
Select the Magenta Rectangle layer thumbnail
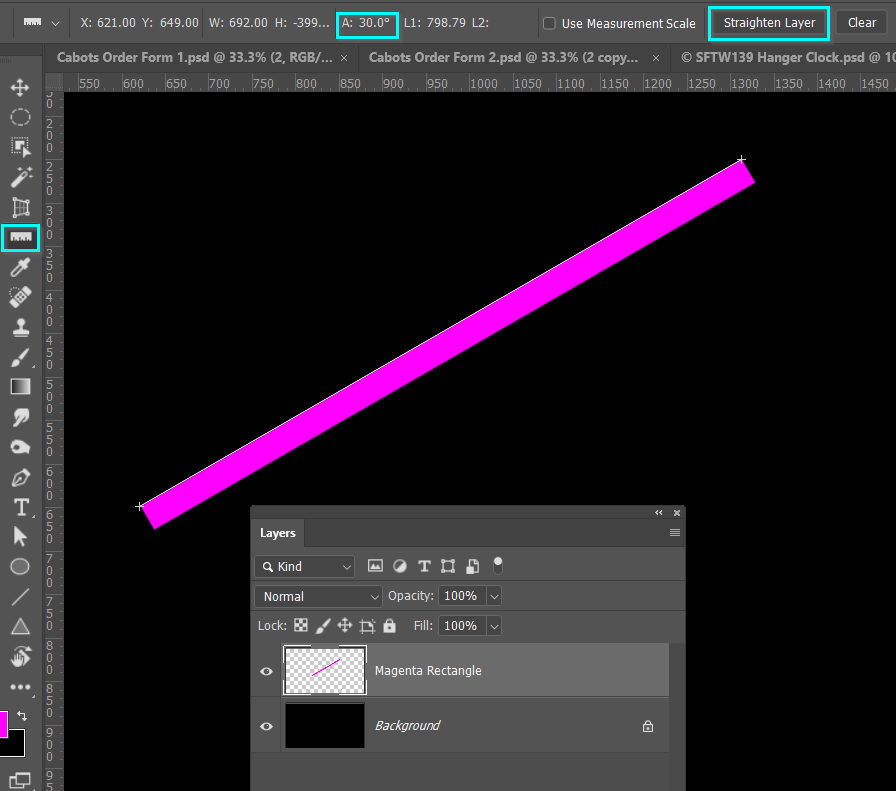pos(325,670)
